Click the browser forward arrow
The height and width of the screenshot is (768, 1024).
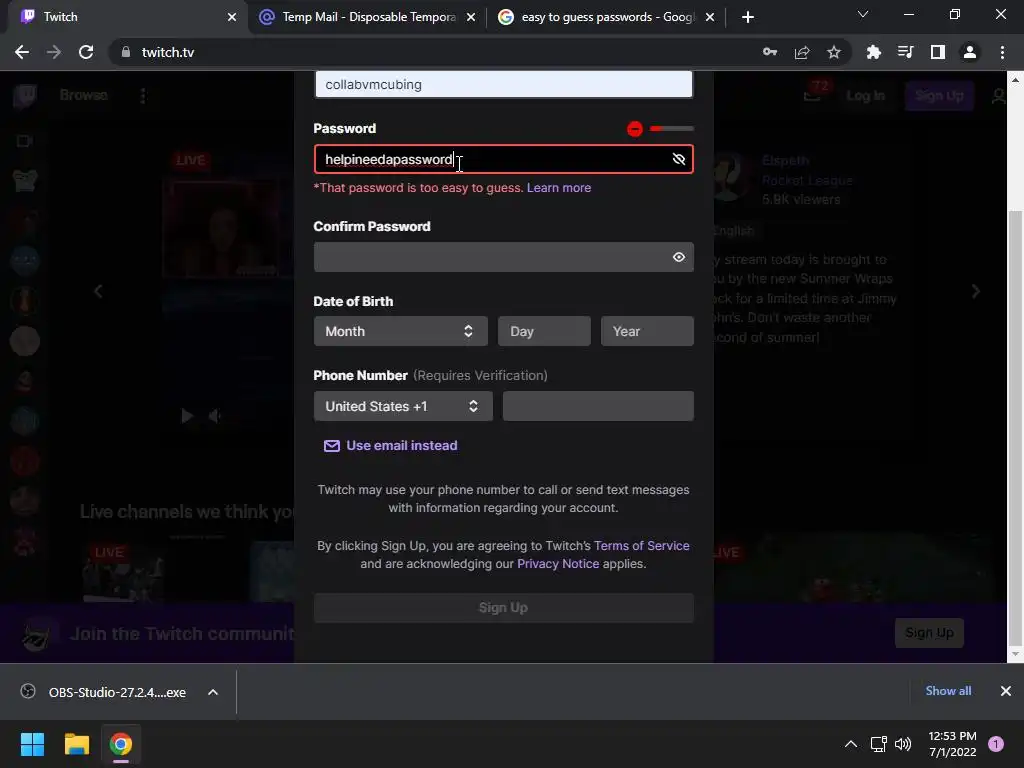(x=54, y=52)
